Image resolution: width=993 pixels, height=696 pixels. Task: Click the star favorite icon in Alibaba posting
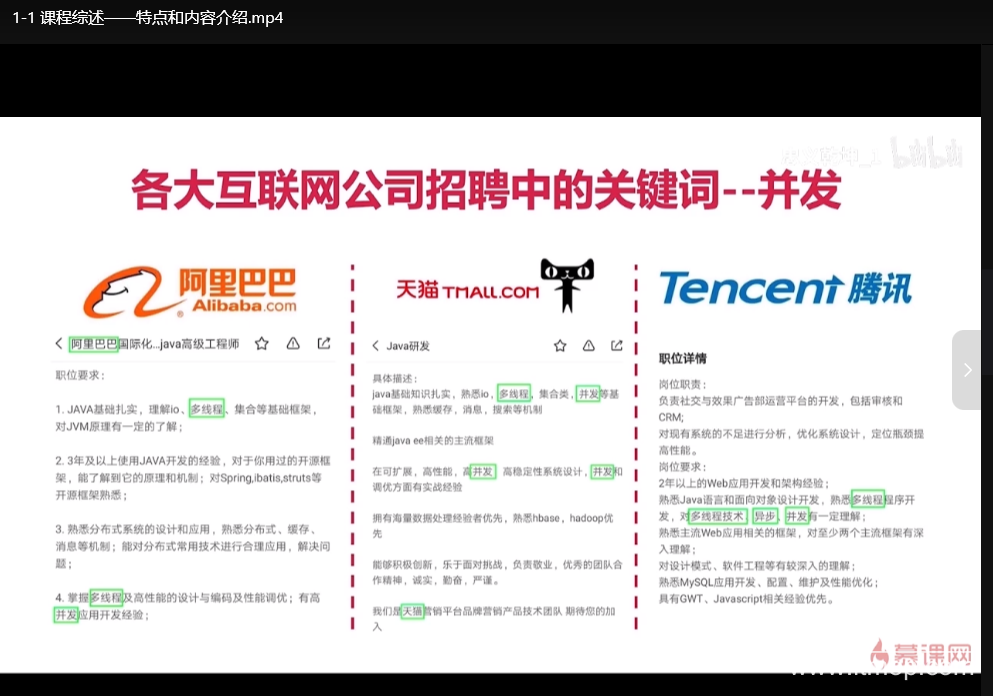[x=262, y=344]
